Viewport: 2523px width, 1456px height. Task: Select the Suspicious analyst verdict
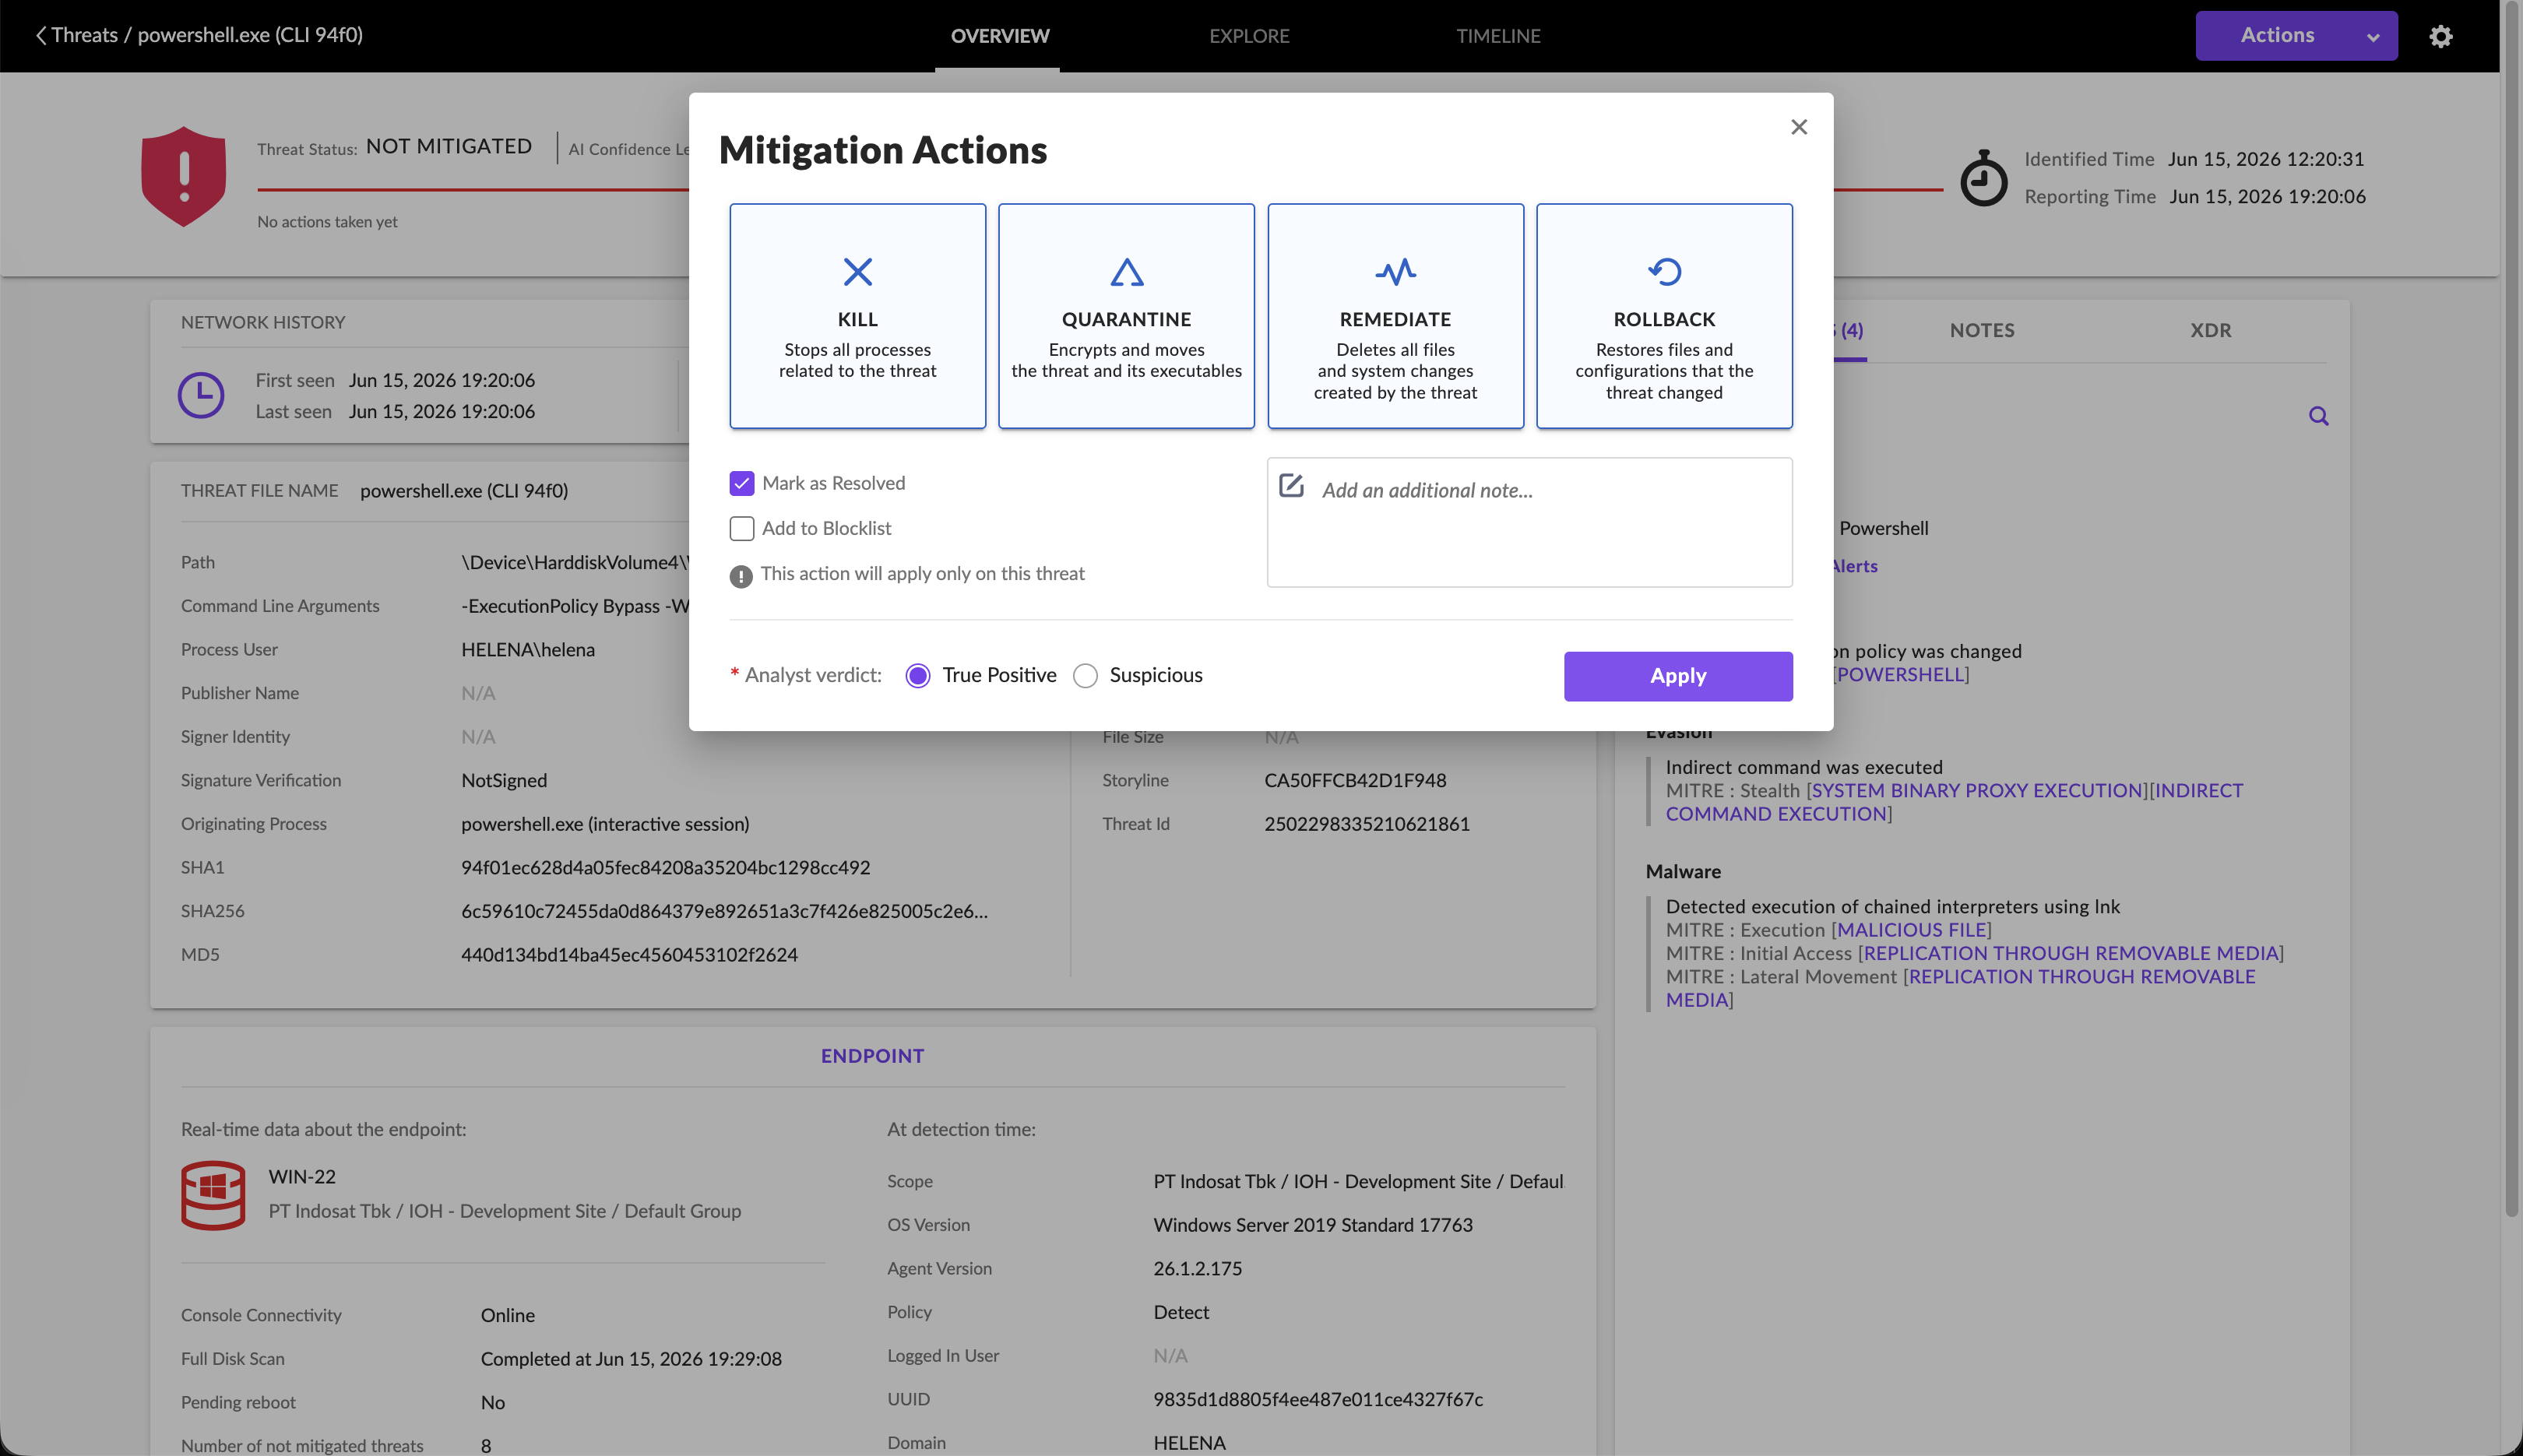(x=1085, y=676)
